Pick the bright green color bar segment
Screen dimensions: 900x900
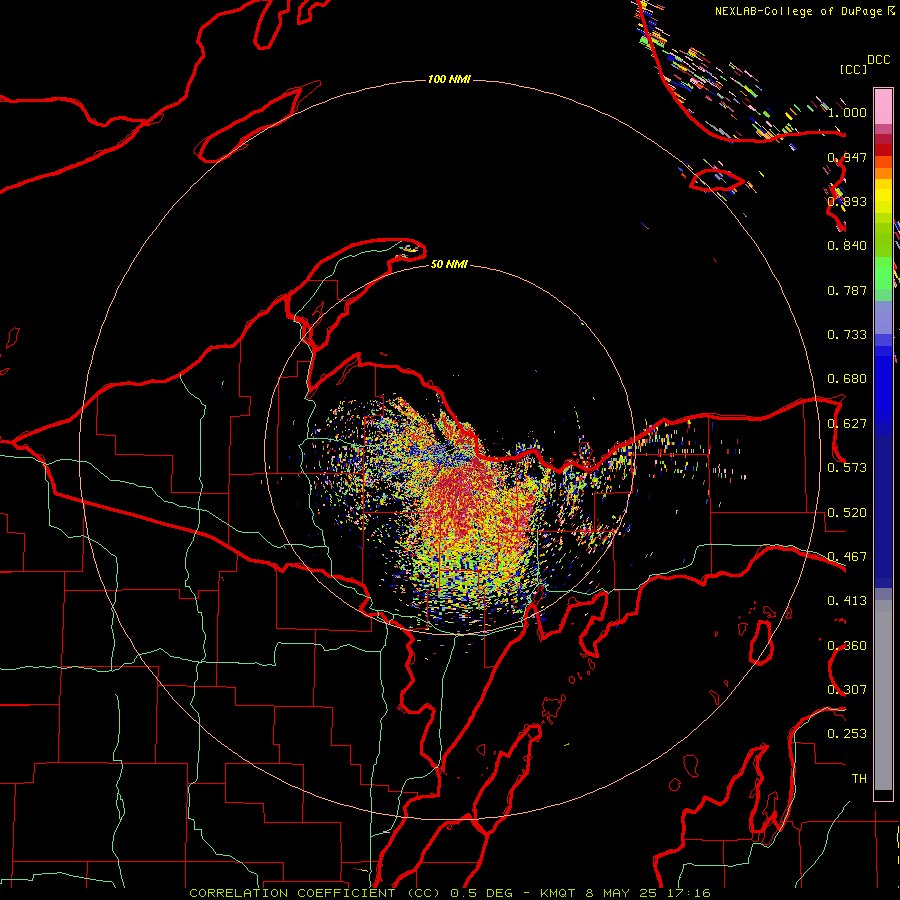point(883,273)
